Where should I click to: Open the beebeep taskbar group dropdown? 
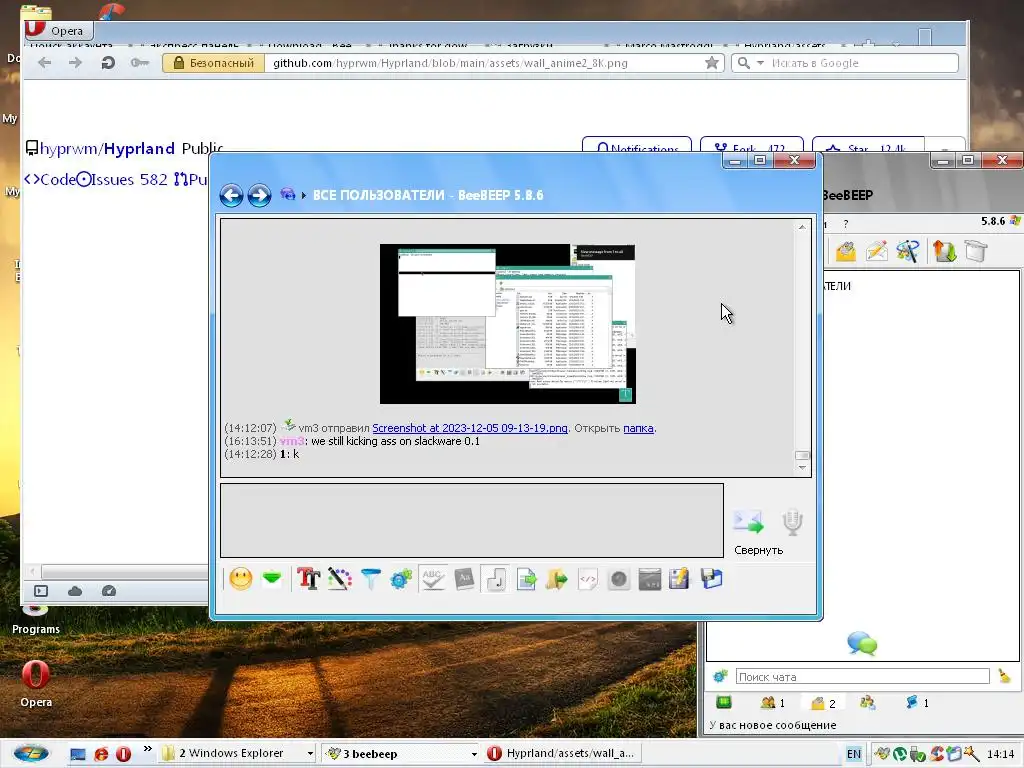coord(474,754)
